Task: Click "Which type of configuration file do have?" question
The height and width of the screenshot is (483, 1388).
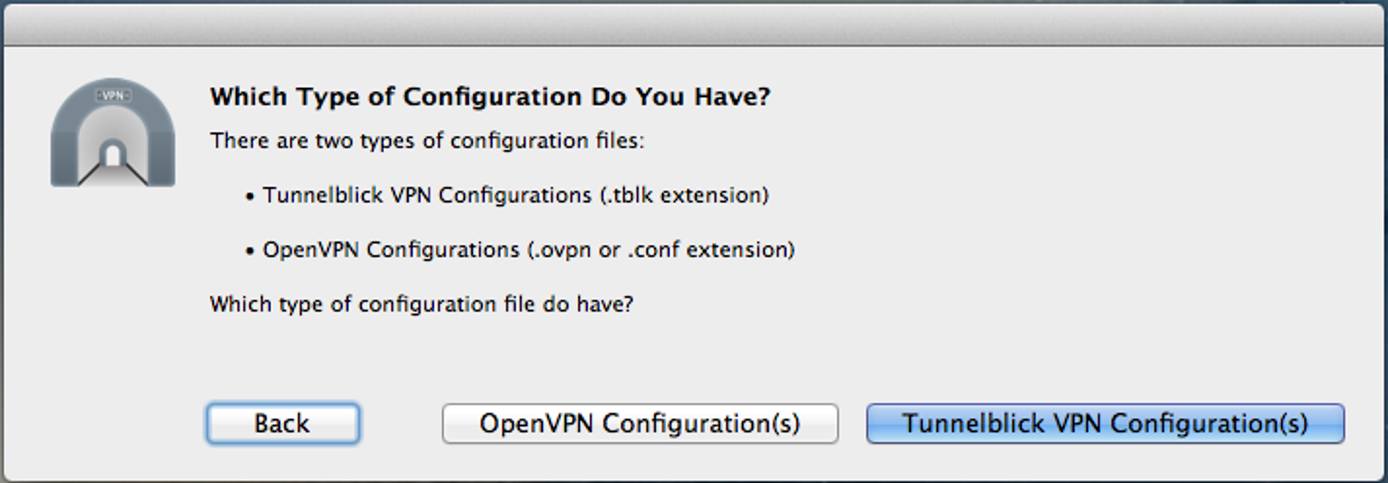Action: 421,304
